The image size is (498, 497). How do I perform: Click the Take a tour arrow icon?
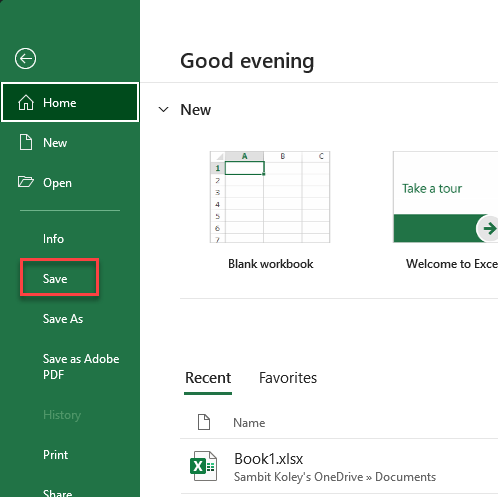coord(488,228)
